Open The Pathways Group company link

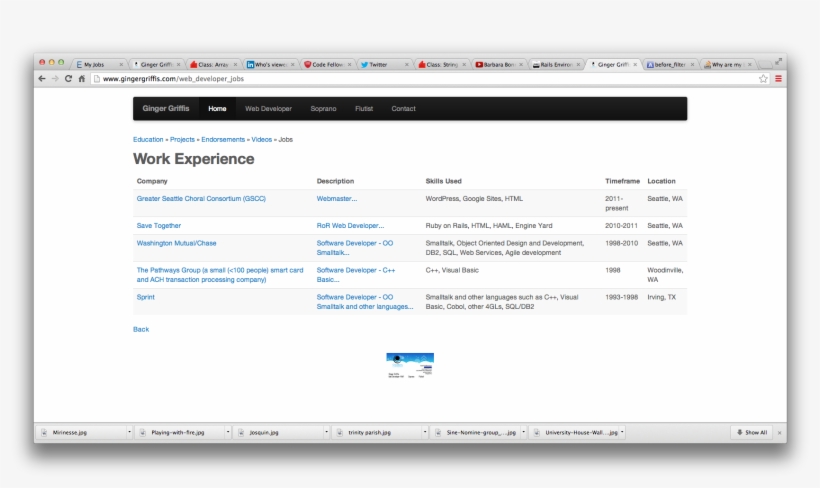pyautogui.click(x=220, y=275)
